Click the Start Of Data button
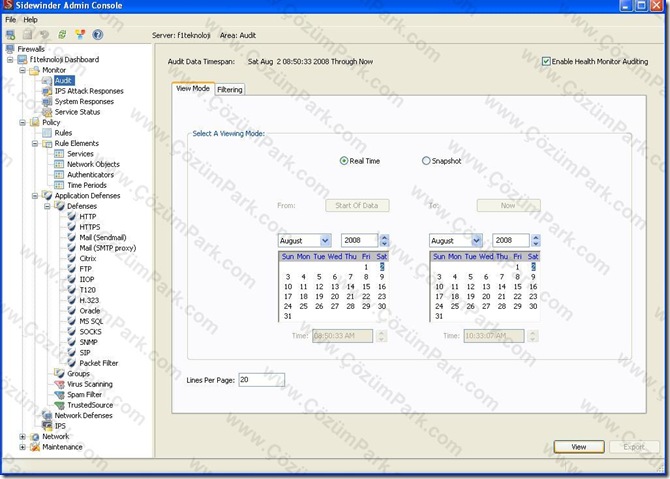The width and height of the screenshot is (670, 479). tap(357, 206)
